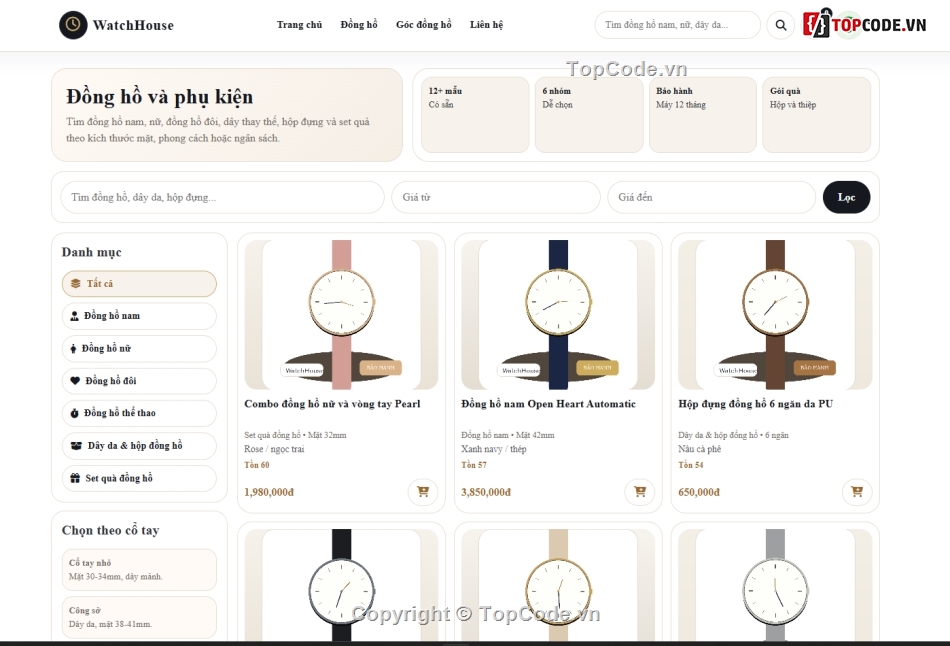Open Liên hệ menu item

pyautogui.click(x=486, y=25)
